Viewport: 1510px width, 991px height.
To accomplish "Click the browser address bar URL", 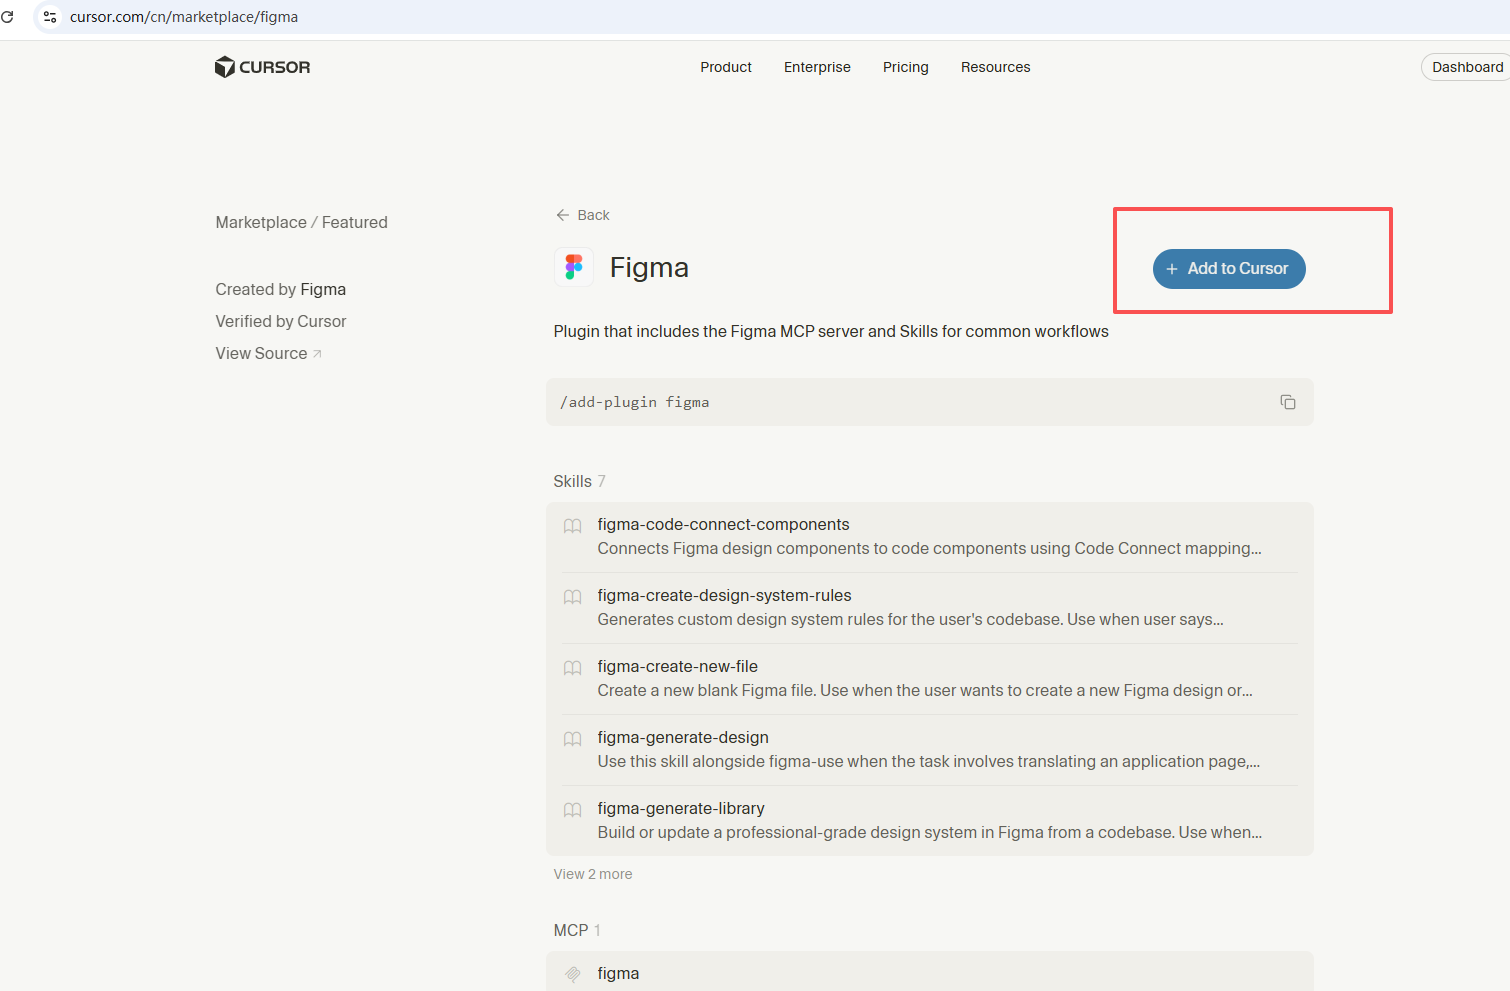I will tap(184, 17).
